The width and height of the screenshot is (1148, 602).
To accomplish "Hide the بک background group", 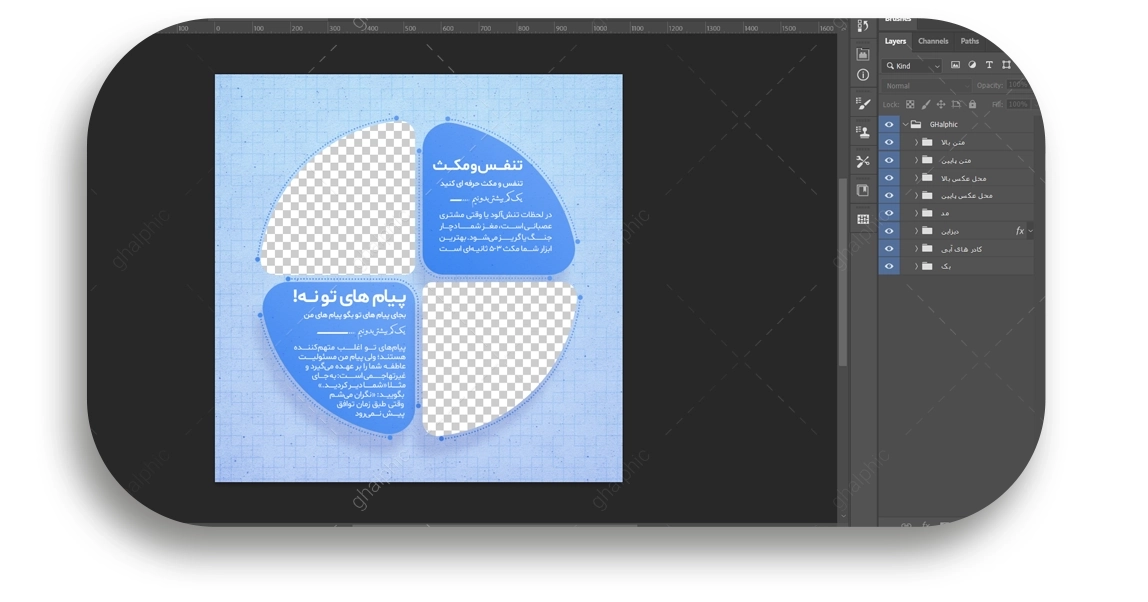I will coord(889,266).
